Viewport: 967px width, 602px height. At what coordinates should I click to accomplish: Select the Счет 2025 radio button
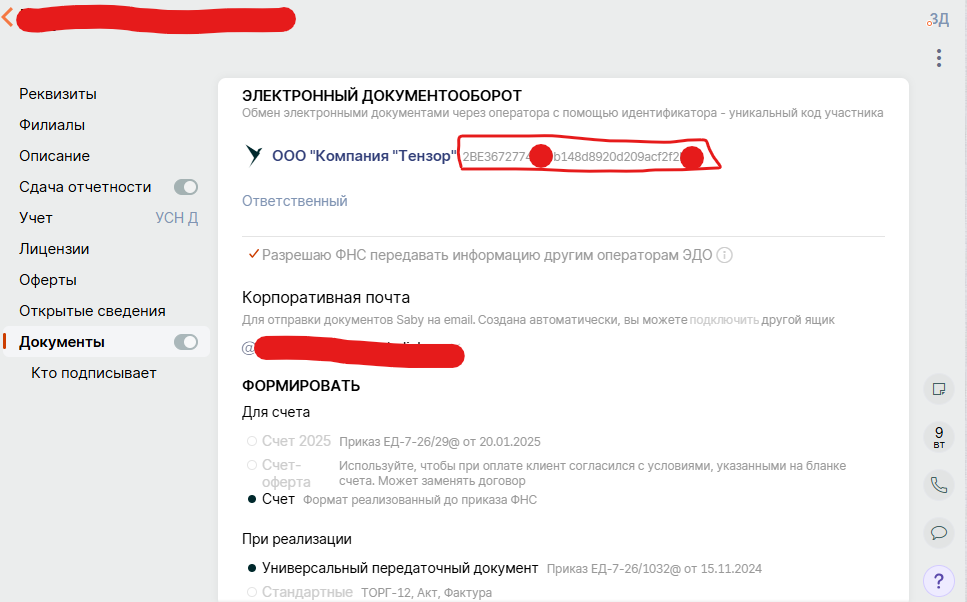coord(251,440)
